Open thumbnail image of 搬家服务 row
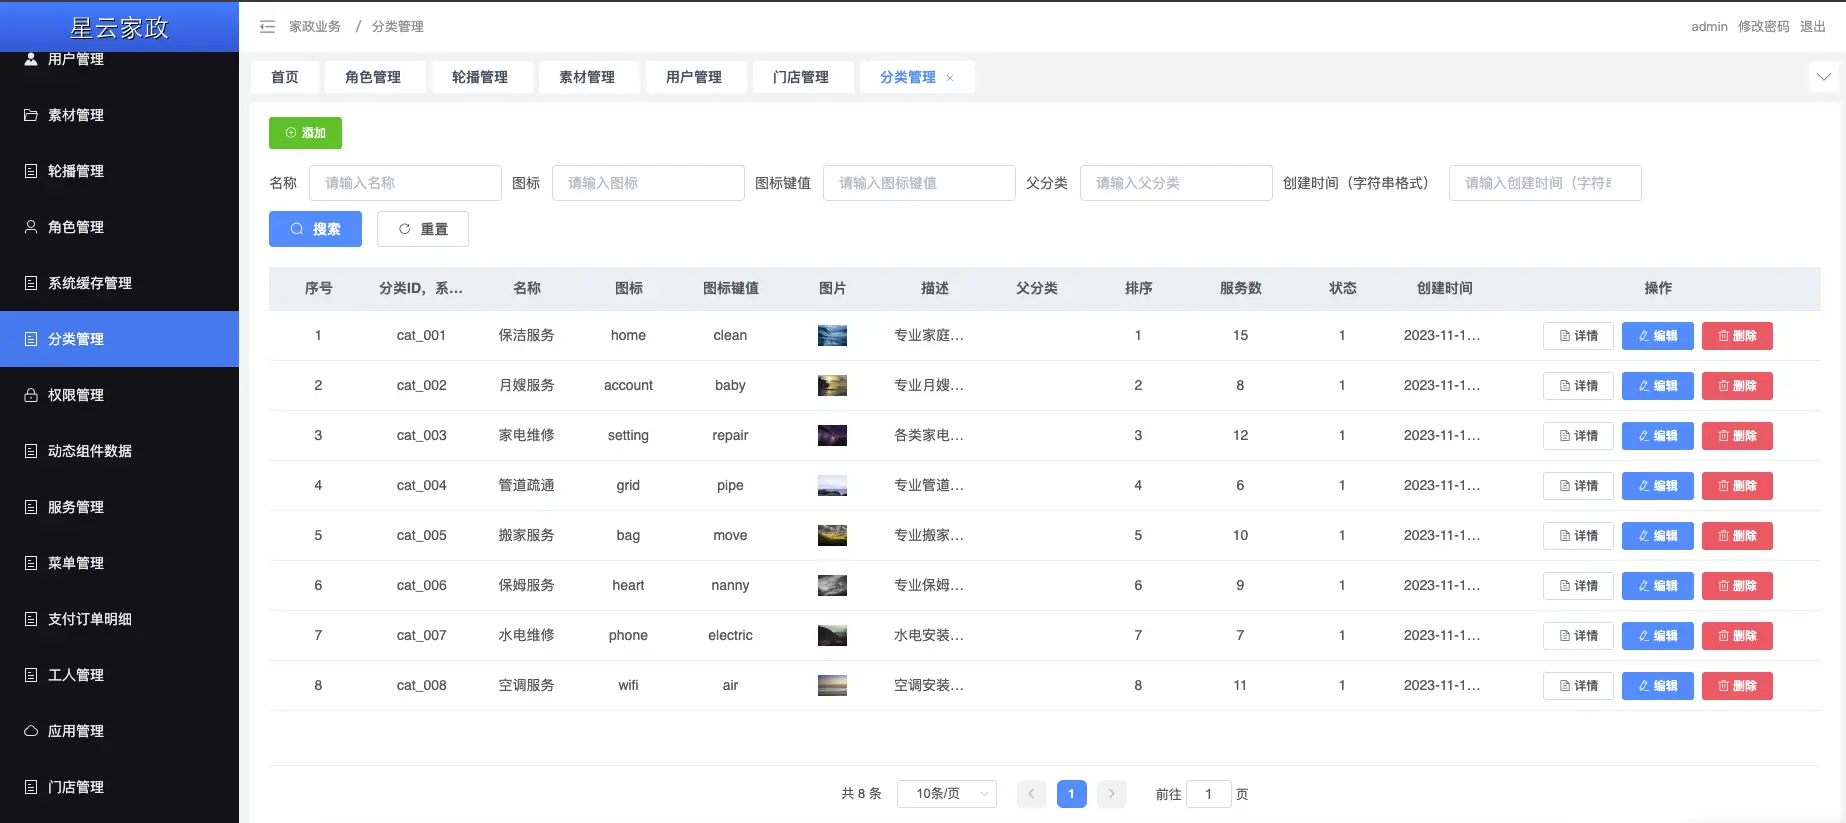The image size is (1846, 823). (x=832, y=536)
